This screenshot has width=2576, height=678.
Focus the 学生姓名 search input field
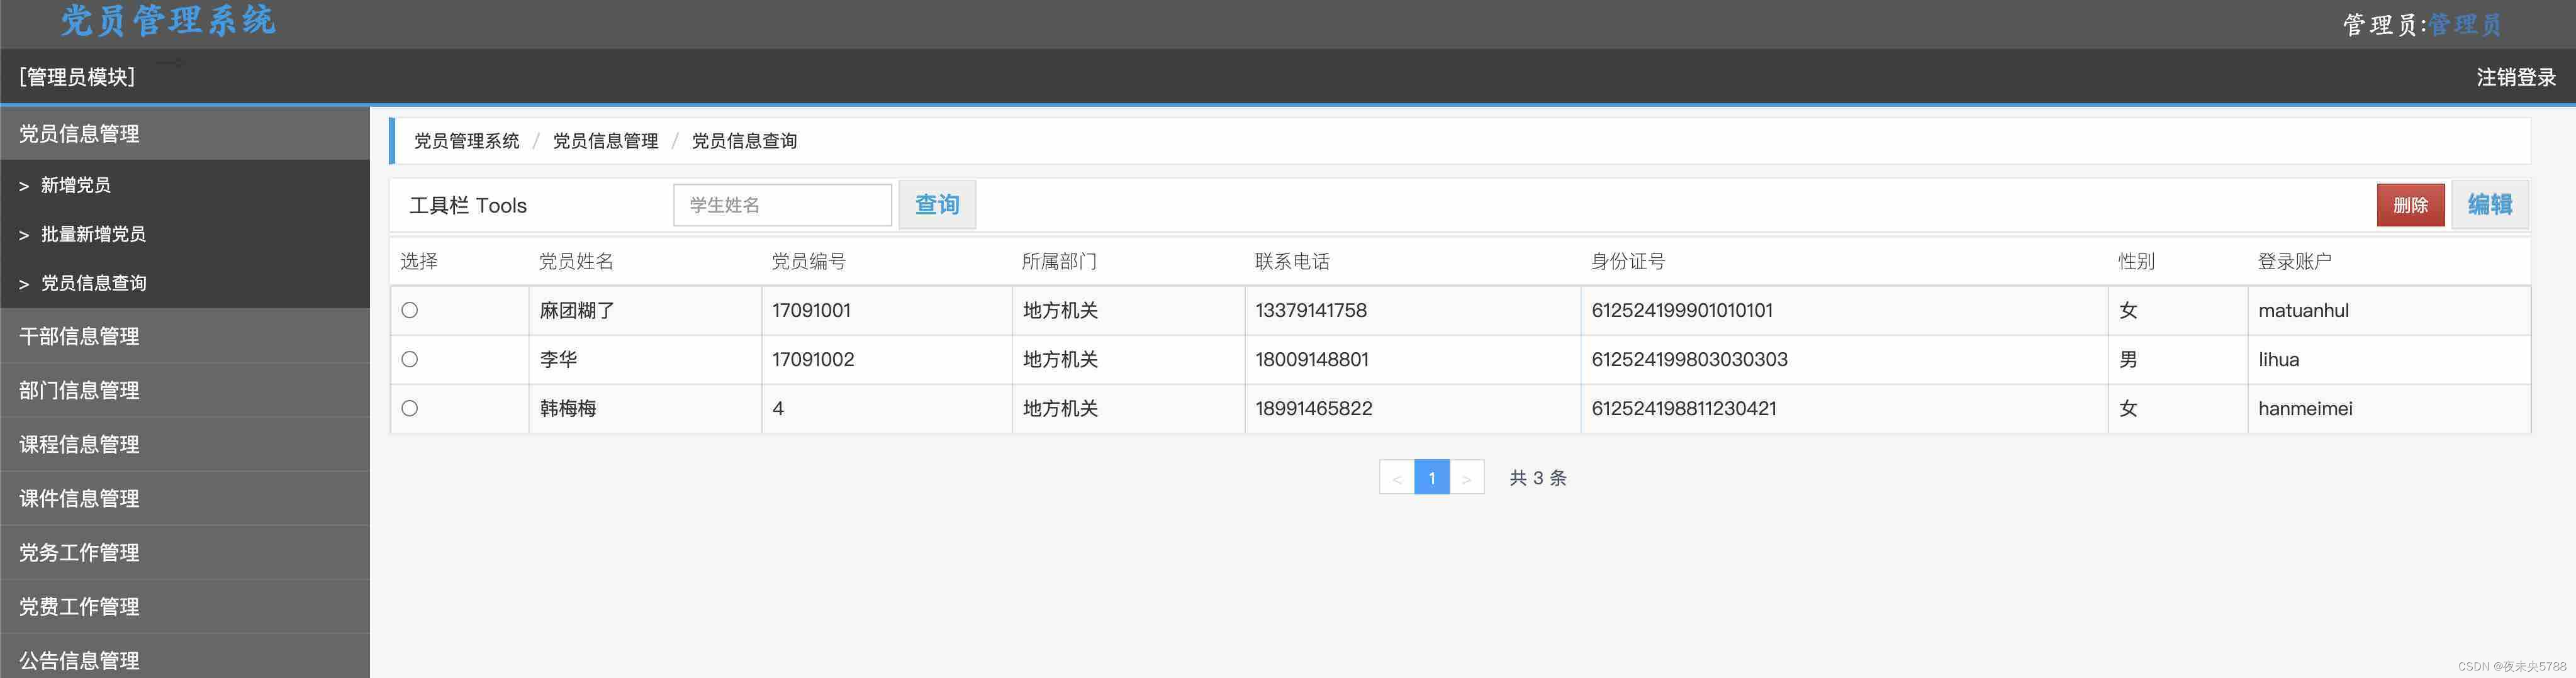point(782,205)
